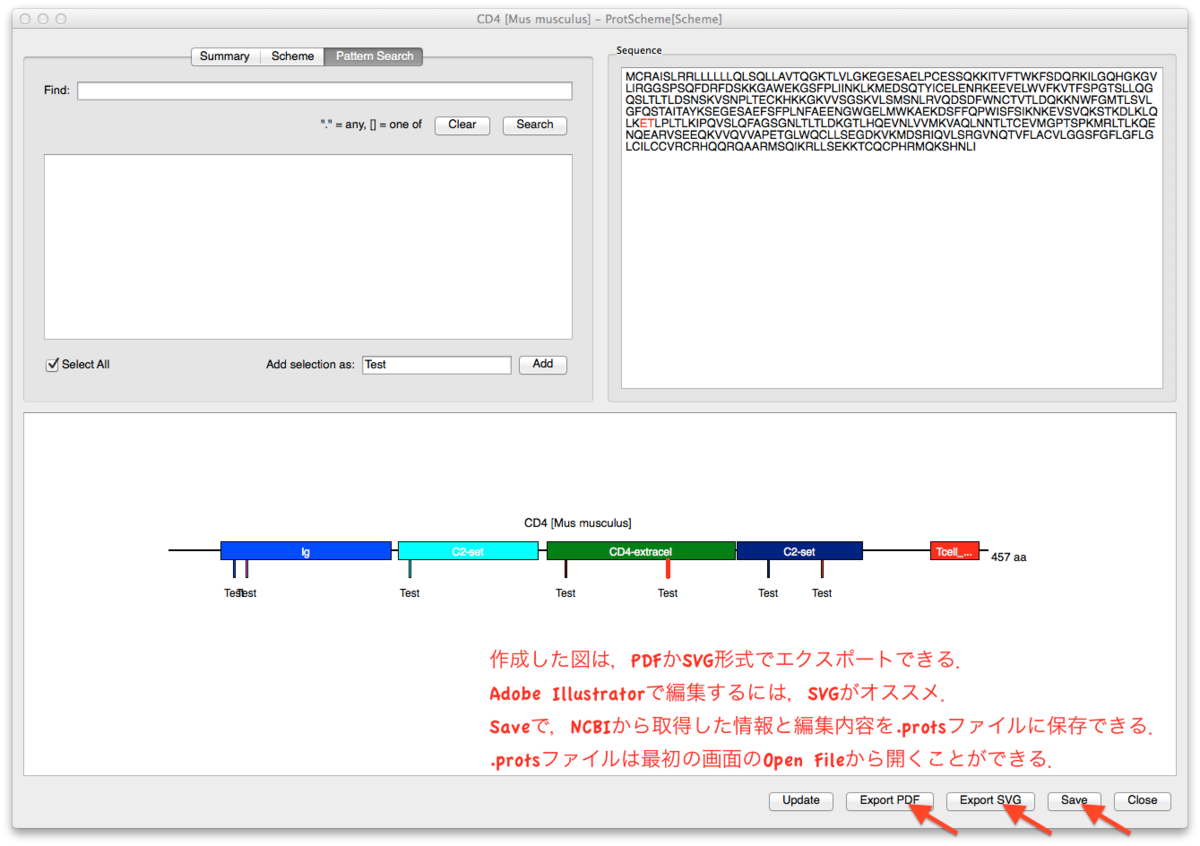
Task: Run the pattern Search
Action: tap(535, 125)
